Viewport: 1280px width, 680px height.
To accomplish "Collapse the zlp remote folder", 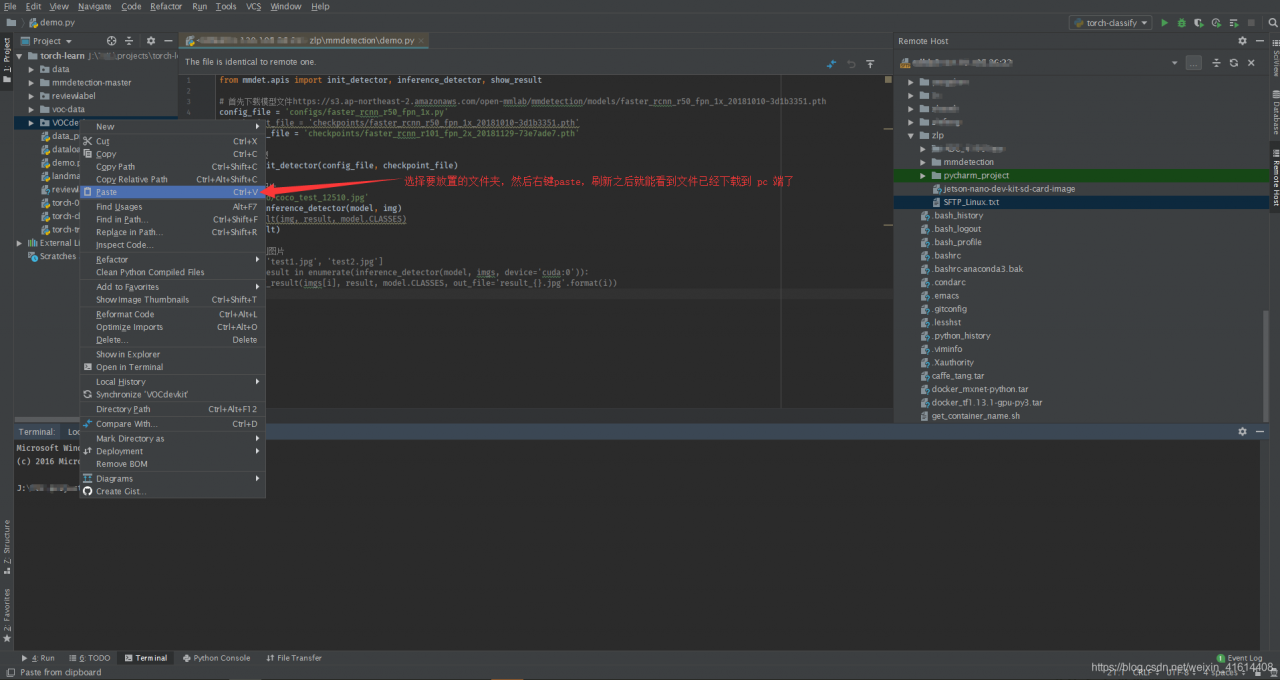I will [x=910, y=135].
